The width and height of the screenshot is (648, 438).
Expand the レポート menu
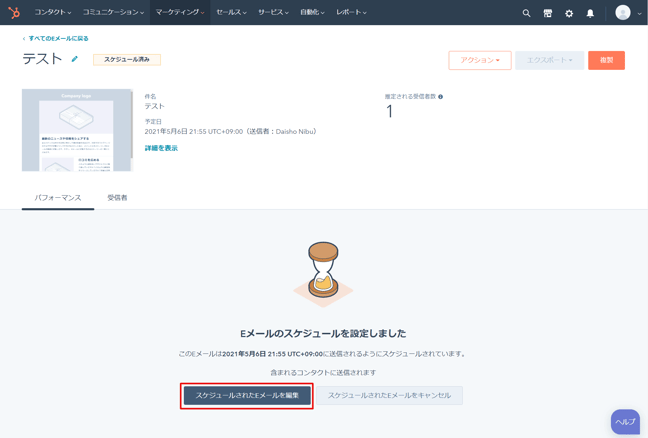pos(351,12)
